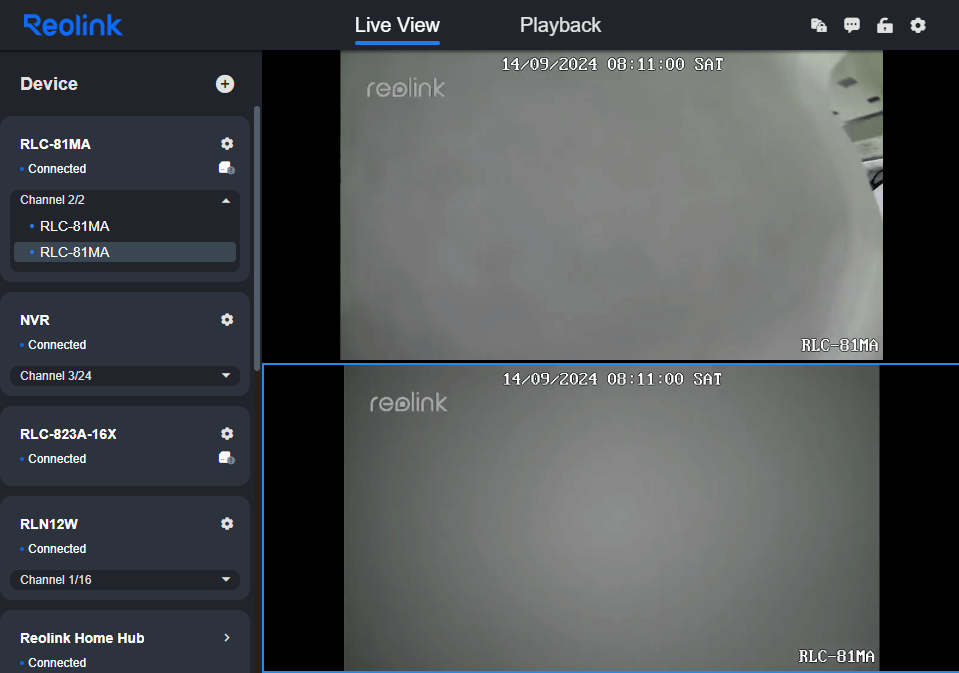Click the Reolink logo
This screenshot has height=673, width=959.
[73, 25]
